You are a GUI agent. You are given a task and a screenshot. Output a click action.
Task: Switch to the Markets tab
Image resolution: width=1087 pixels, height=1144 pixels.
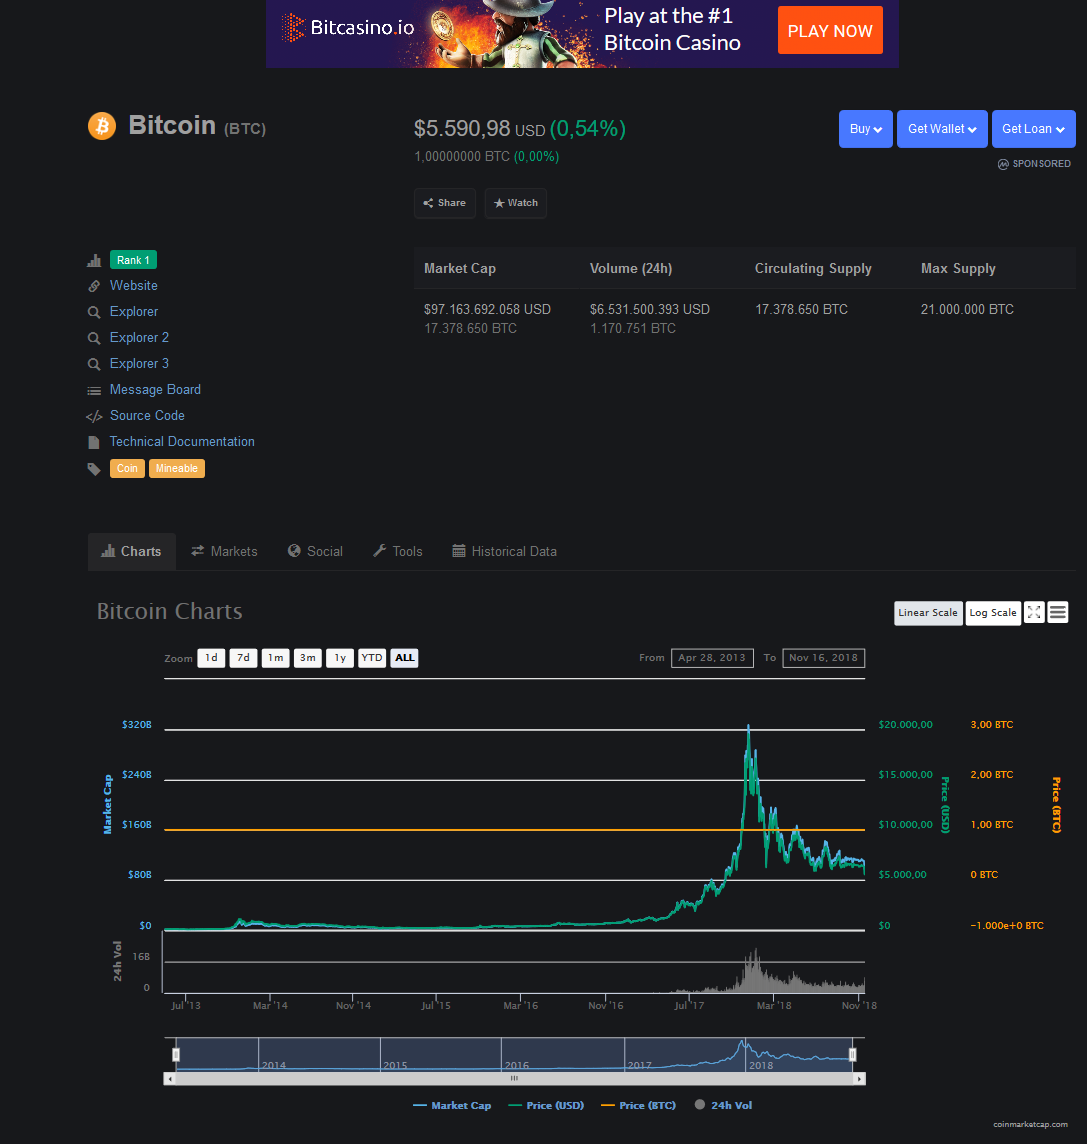[x=224, y=552]
